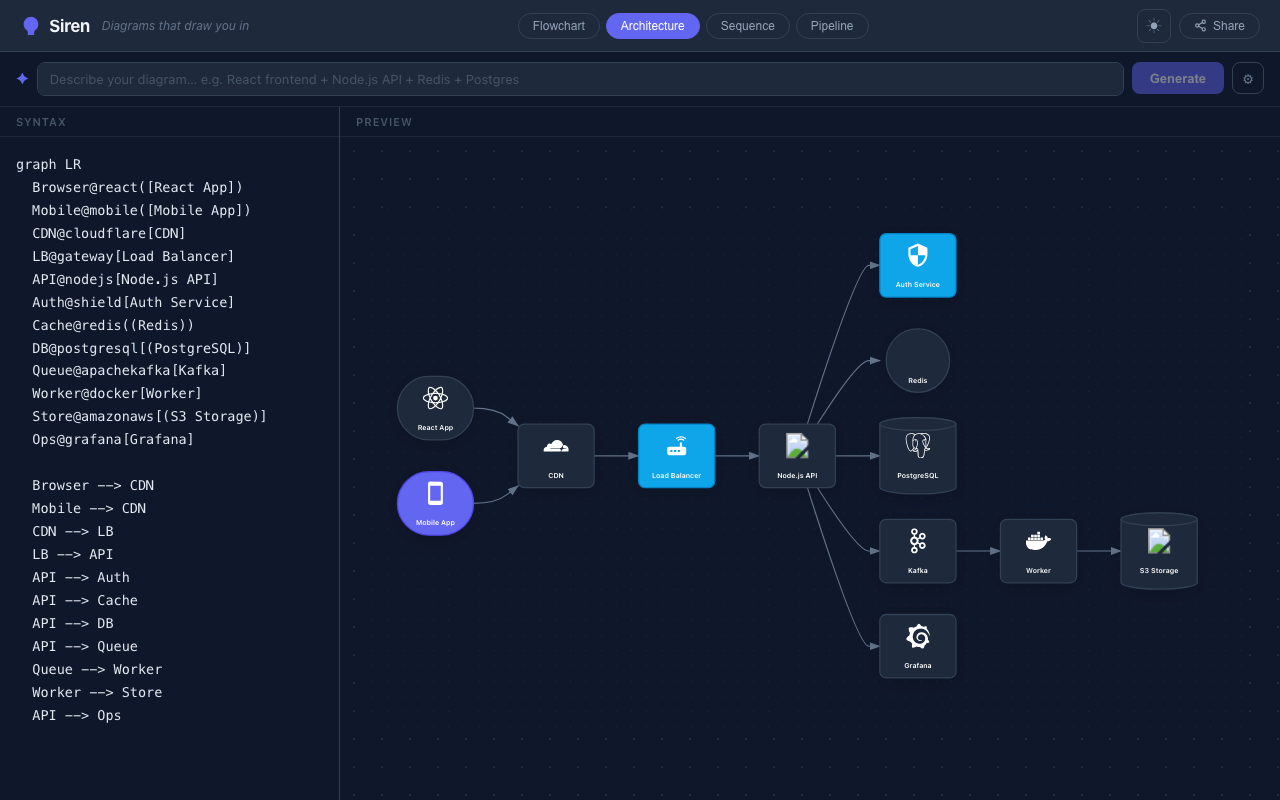Image resolution: width=1280 pixels, height=800 pixels.
Task: Click the 'graph LR' syntax line
Action: click(49, 164)
